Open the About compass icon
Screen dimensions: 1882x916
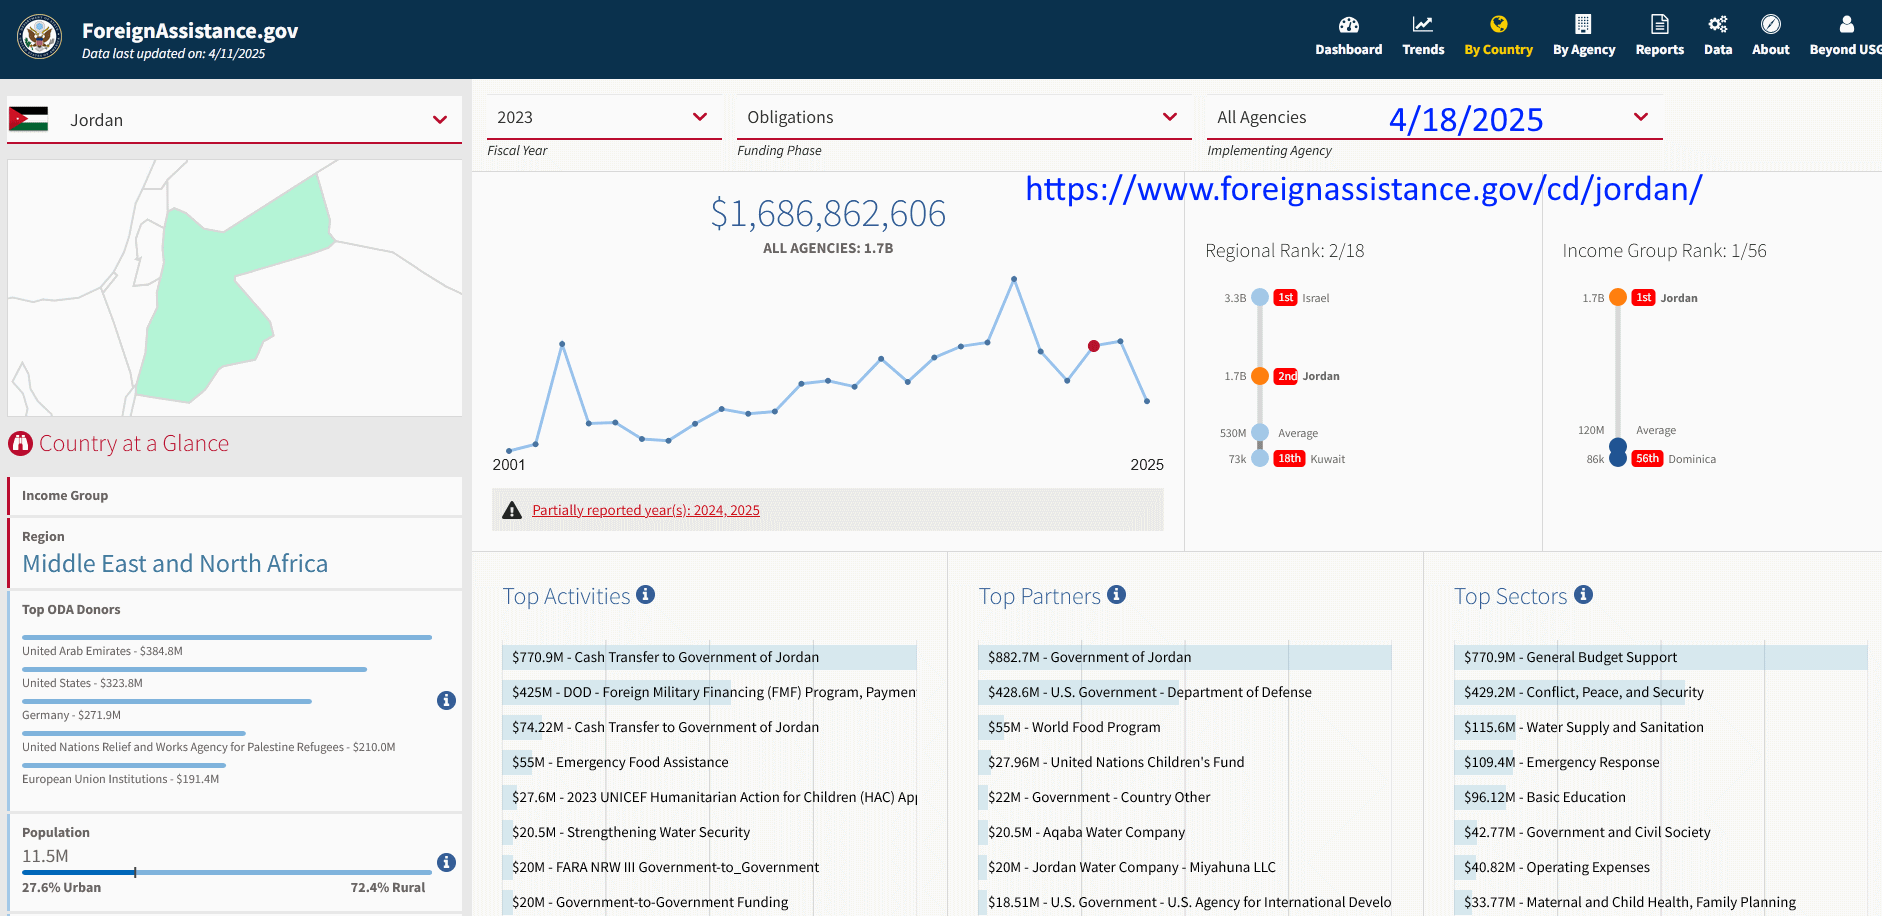tap(1771, 24)
